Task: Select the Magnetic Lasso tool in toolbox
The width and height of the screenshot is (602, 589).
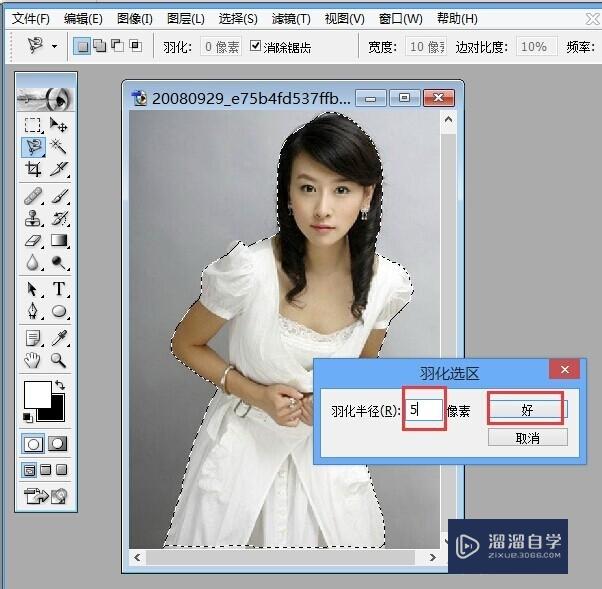Action: 33,147
